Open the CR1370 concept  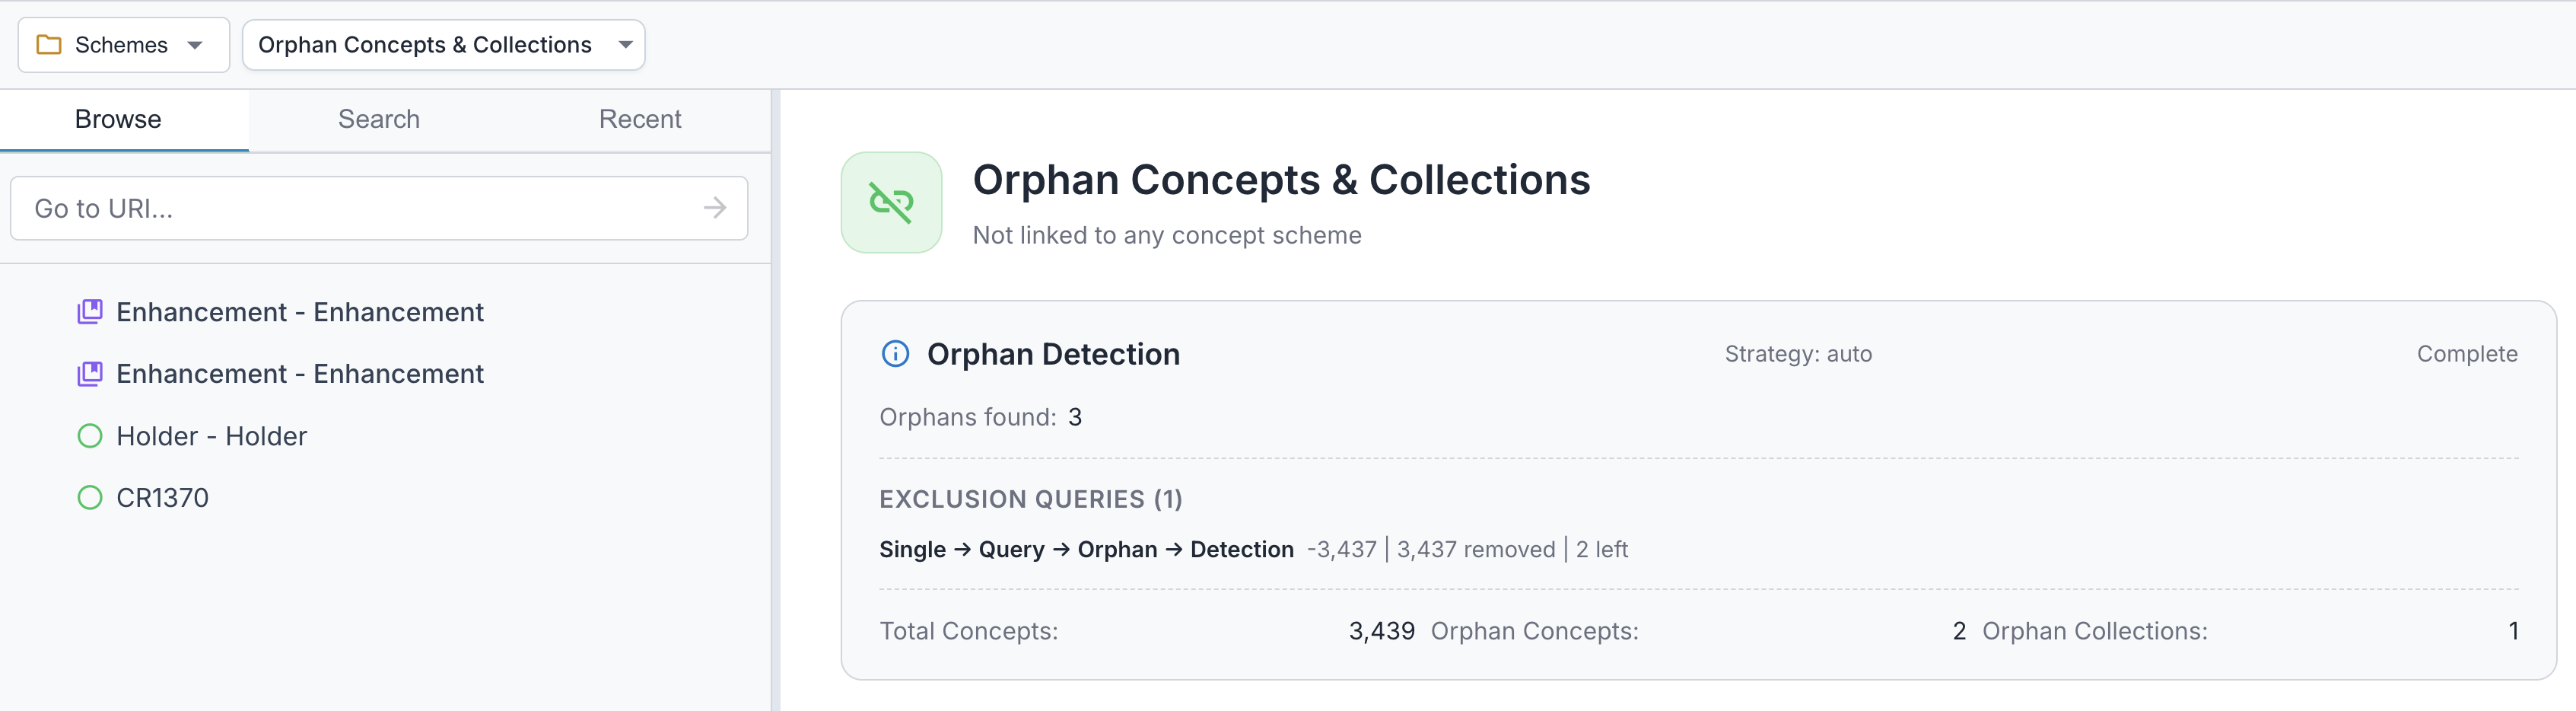pos(162,497)
